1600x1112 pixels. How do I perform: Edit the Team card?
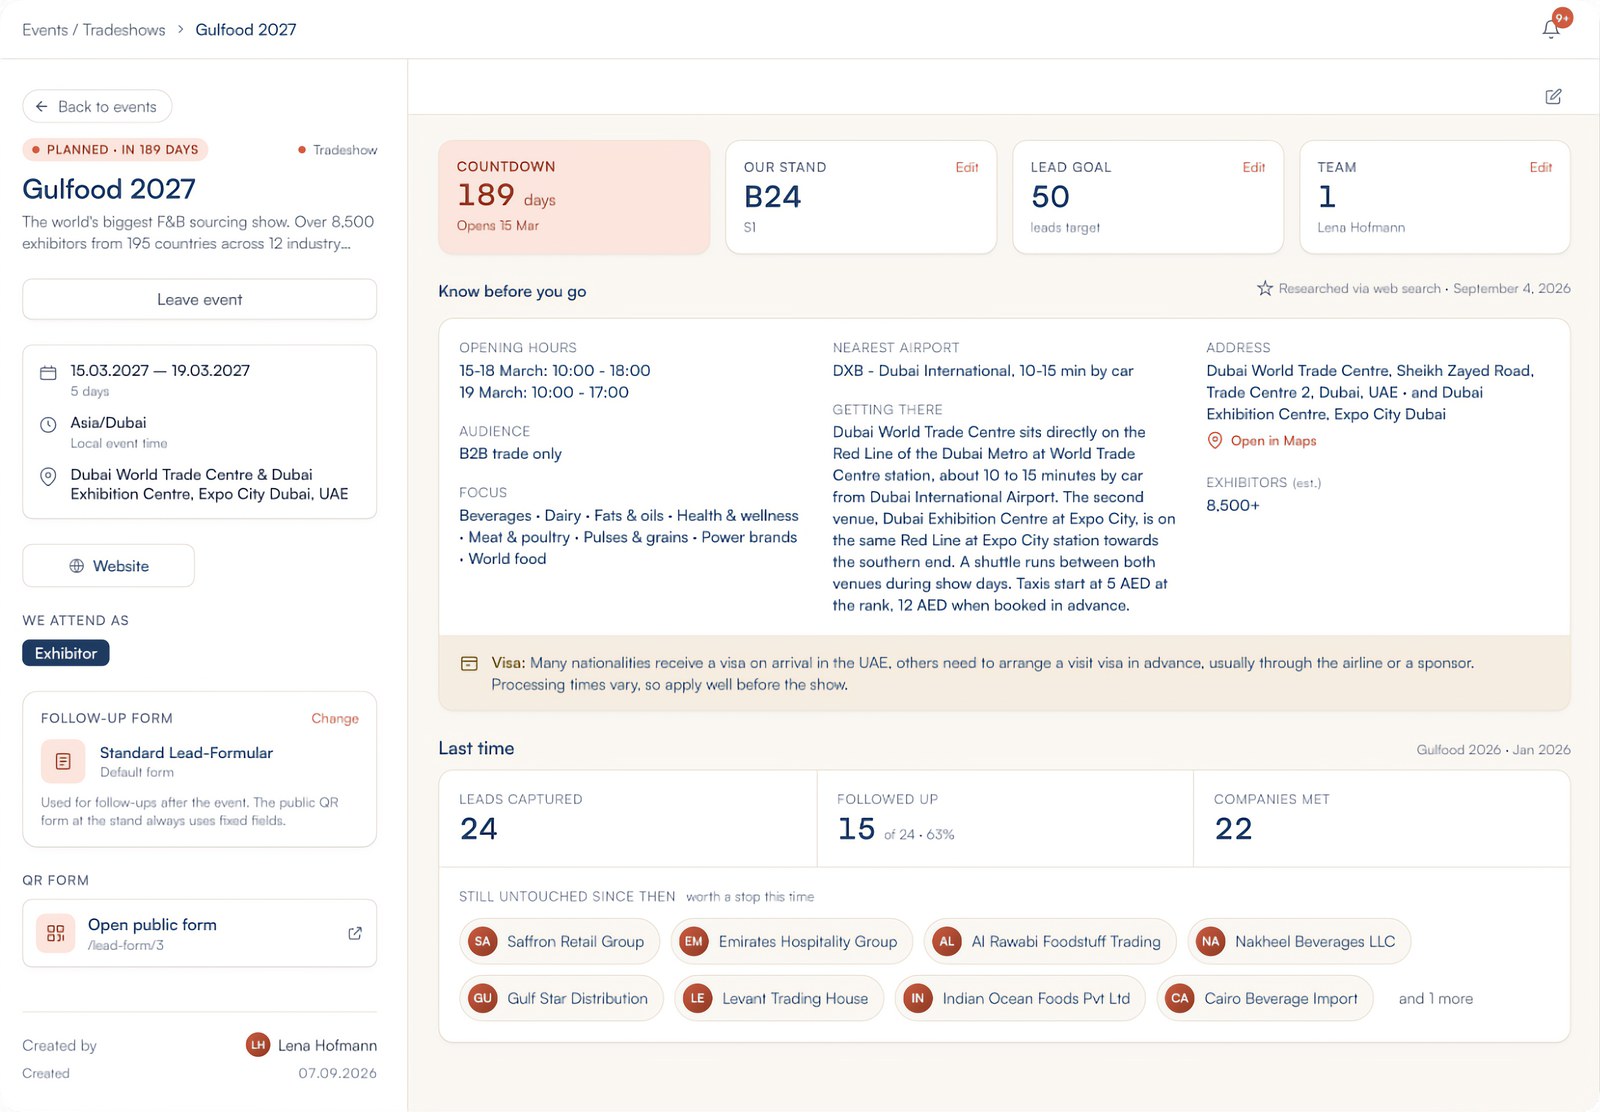1541,167
